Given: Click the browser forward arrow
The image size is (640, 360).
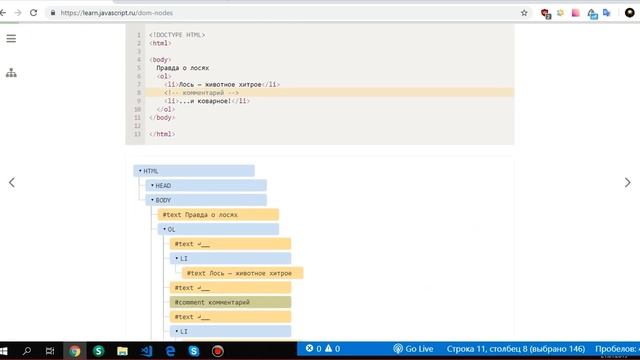Looking at the screenshot, I should click(18, 13).
